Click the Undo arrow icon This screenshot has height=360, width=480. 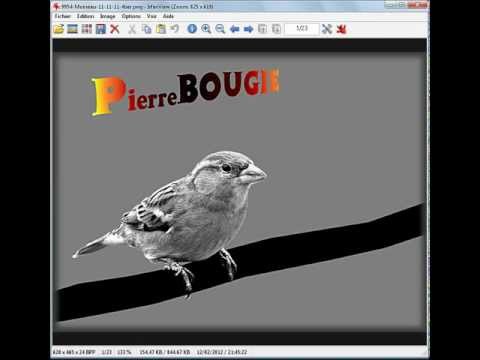pos(175,29)
